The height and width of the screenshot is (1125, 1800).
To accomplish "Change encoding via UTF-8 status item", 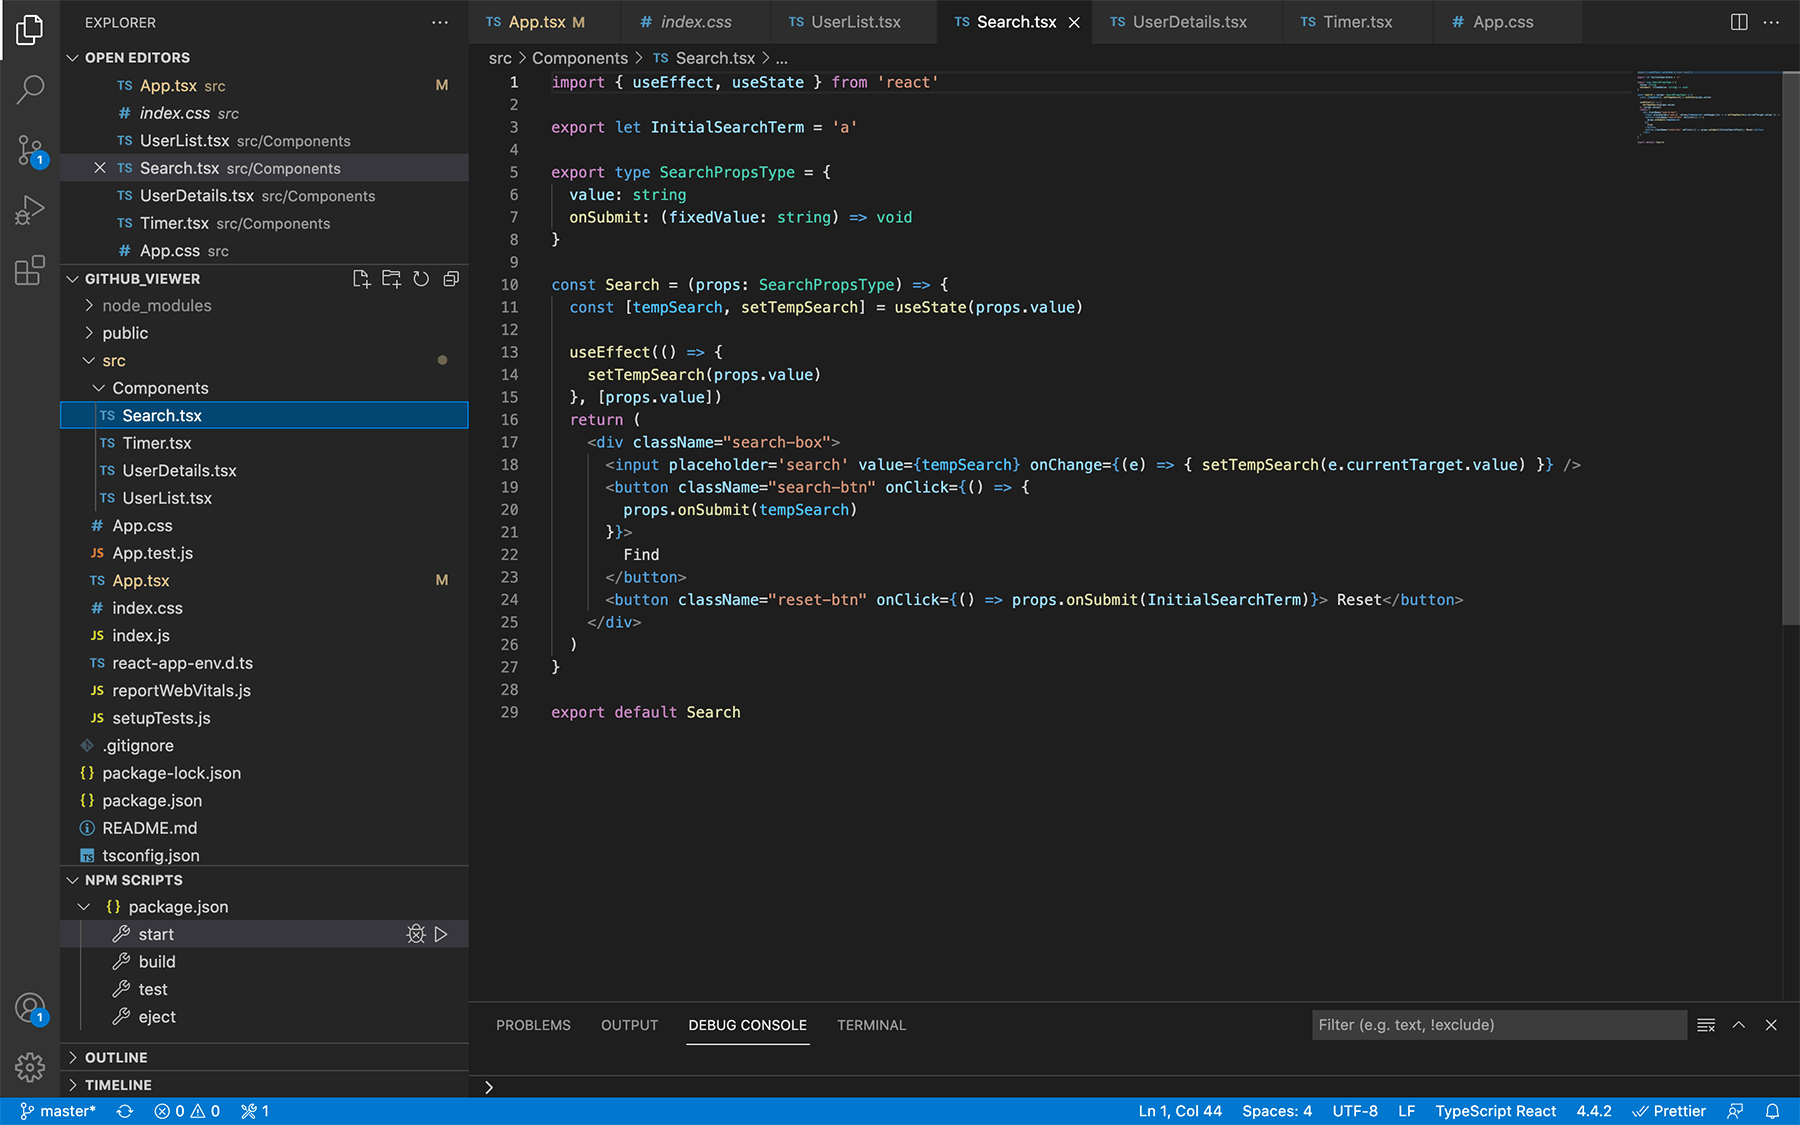I will click(1354, 1111).
